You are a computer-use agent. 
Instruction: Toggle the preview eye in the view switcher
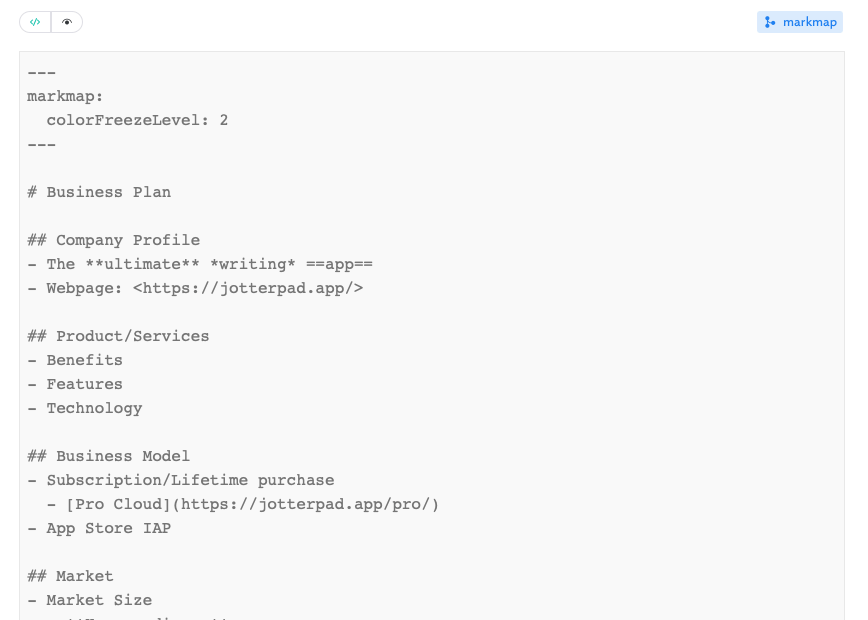(66, 21)
